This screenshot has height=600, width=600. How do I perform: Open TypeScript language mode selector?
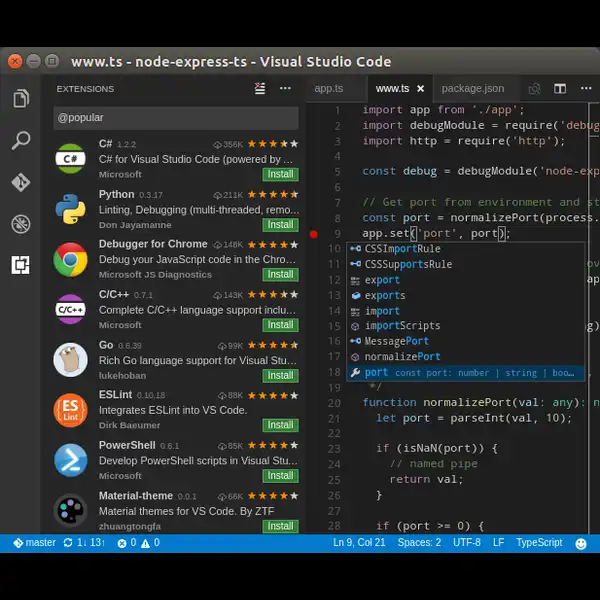coord(539,543)
